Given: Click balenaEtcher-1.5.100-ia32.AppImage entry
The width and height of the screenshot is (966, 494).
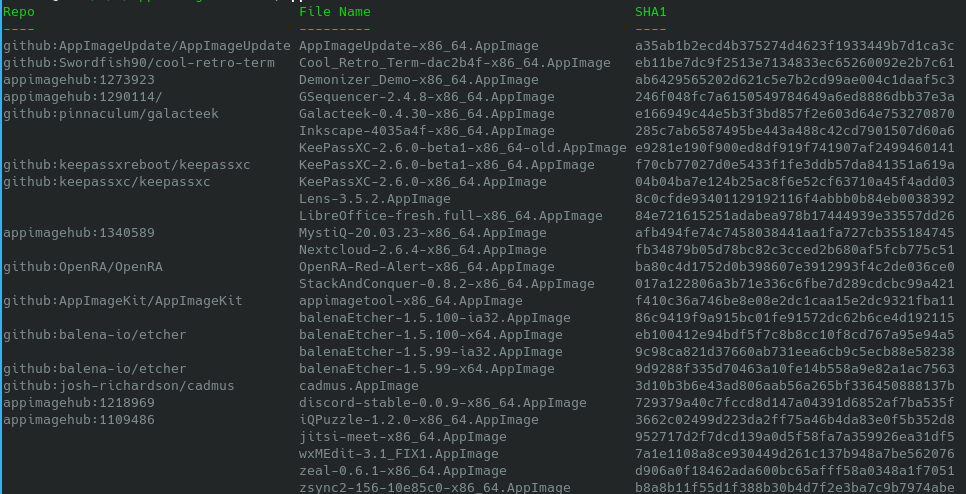Looking at the screenshot, I should point(435,318).
